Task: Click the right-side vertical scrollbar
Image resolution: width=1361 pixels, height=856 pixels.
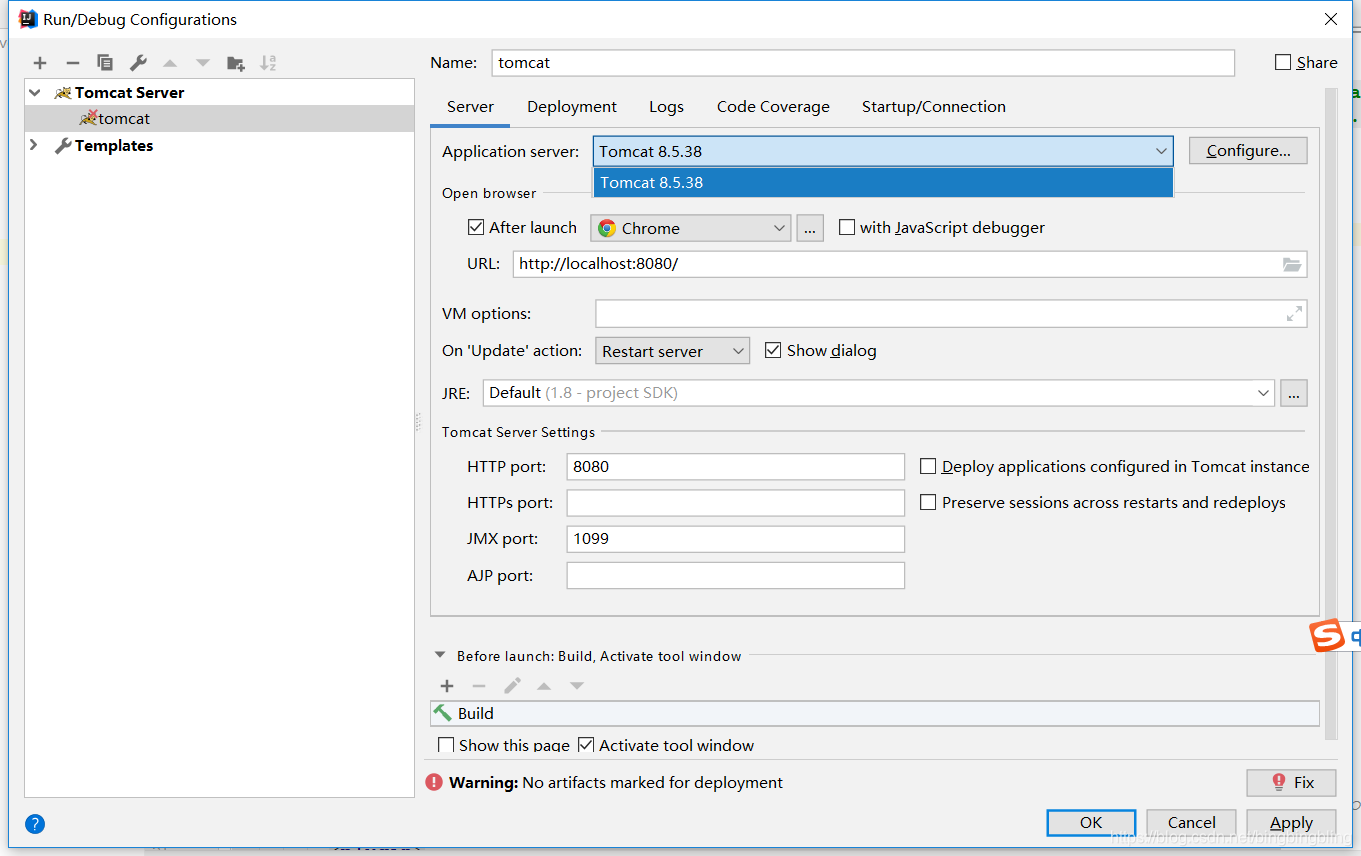Action: pos(1331,414)
